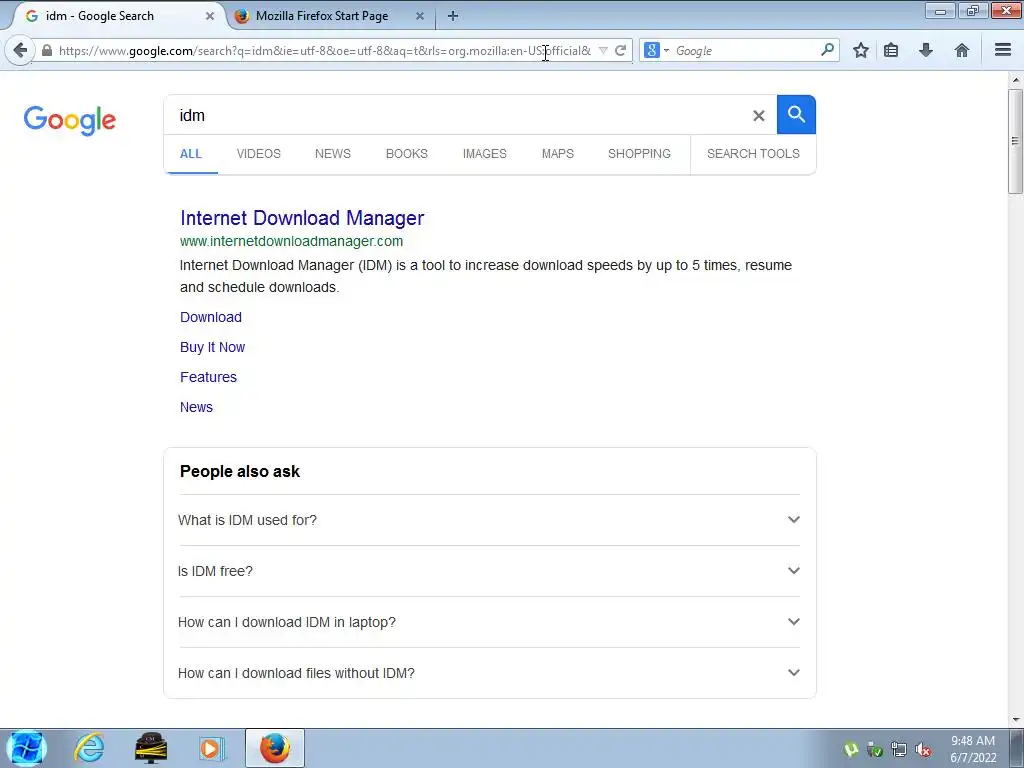
Task: Click inside the Google search field containing idm
Action: 457,115
